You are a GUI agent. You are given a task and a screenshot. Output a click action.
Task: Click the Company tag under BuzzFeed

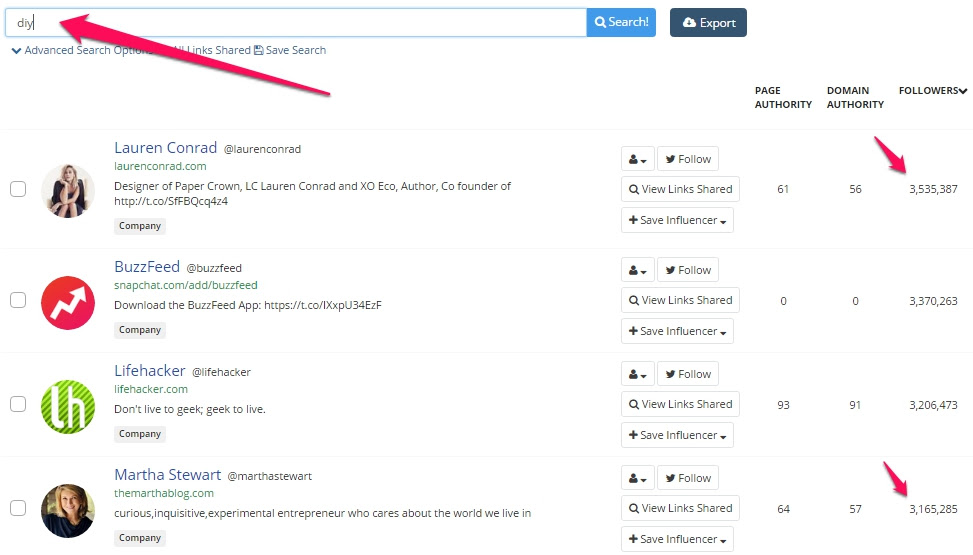point(140,330)
